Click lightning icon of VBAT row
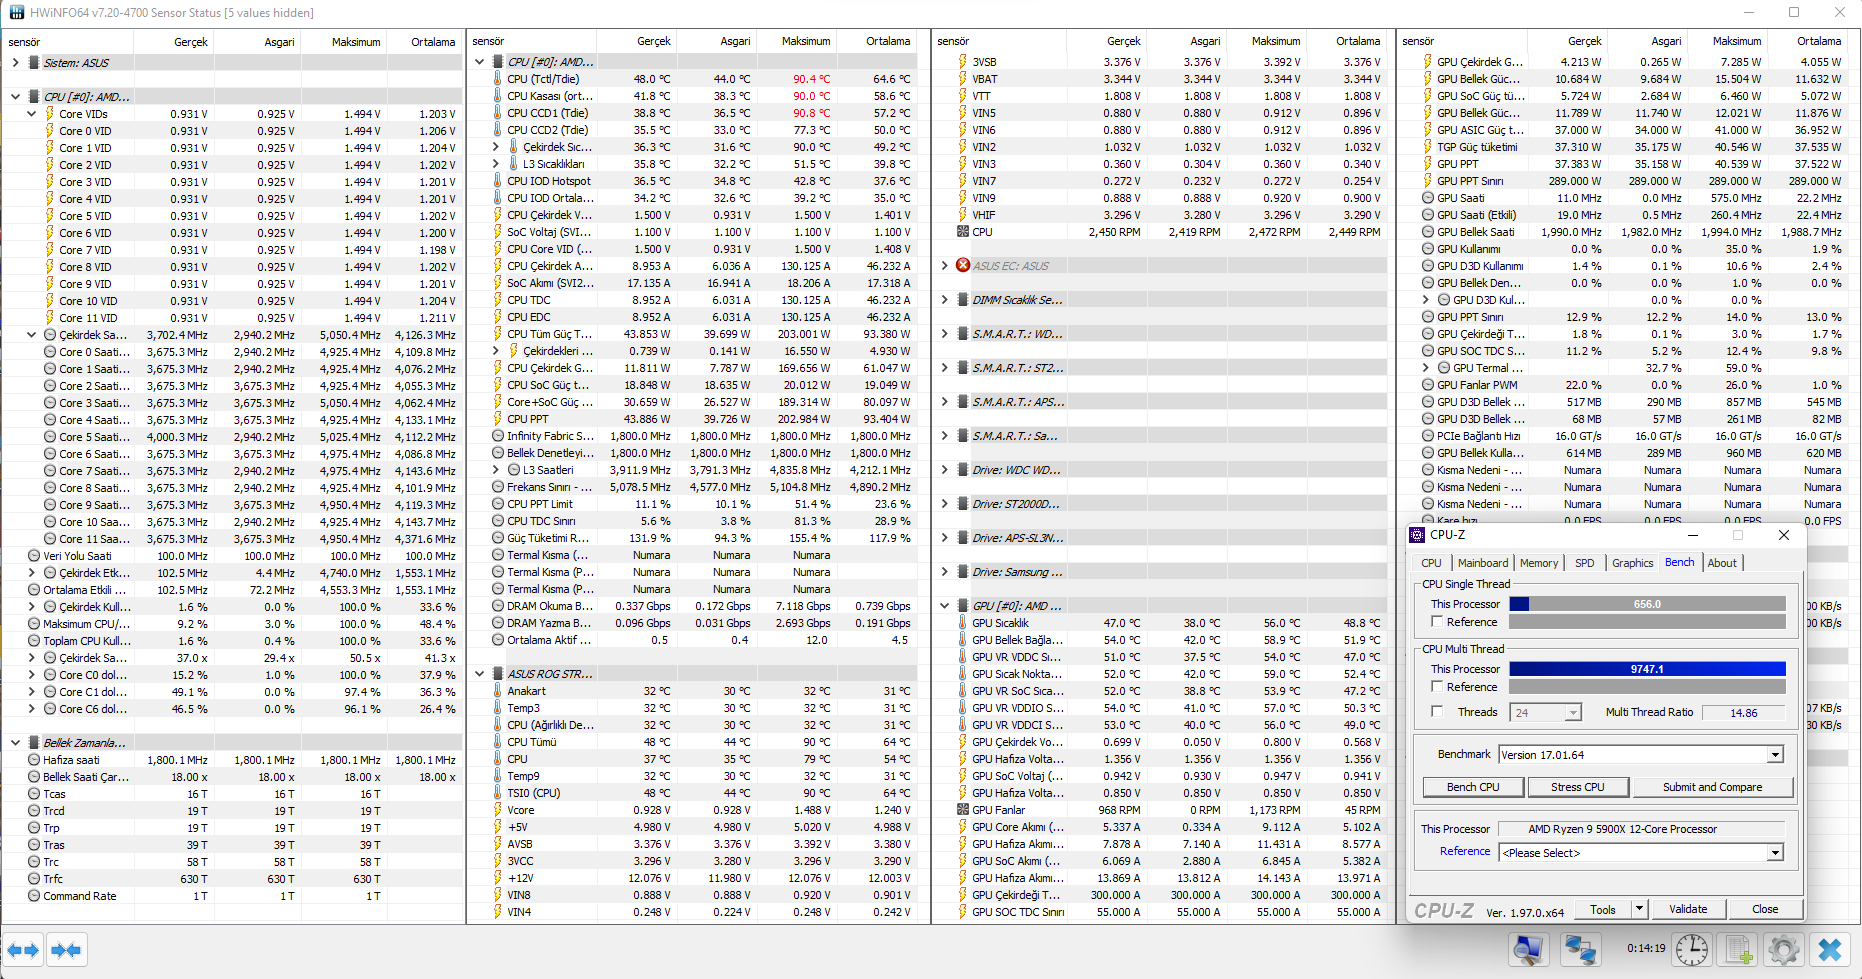1862x979 pixels. point(962,78)
